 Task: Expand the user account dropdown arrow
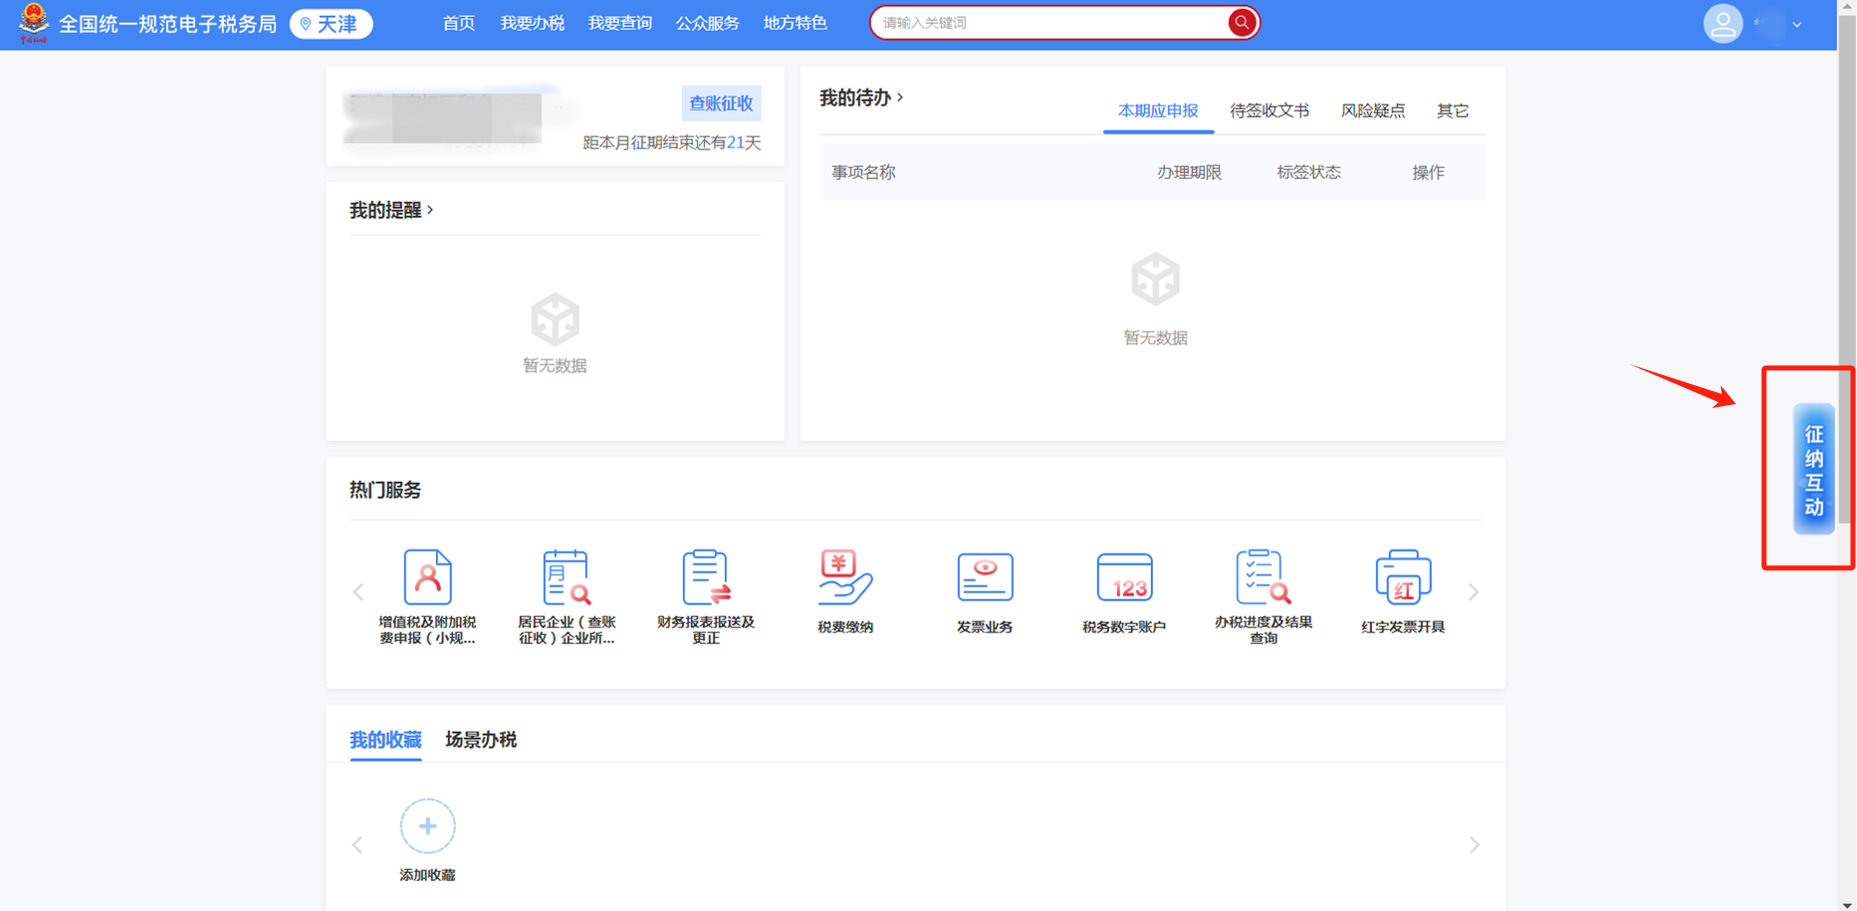click(x=1797, y=24)
